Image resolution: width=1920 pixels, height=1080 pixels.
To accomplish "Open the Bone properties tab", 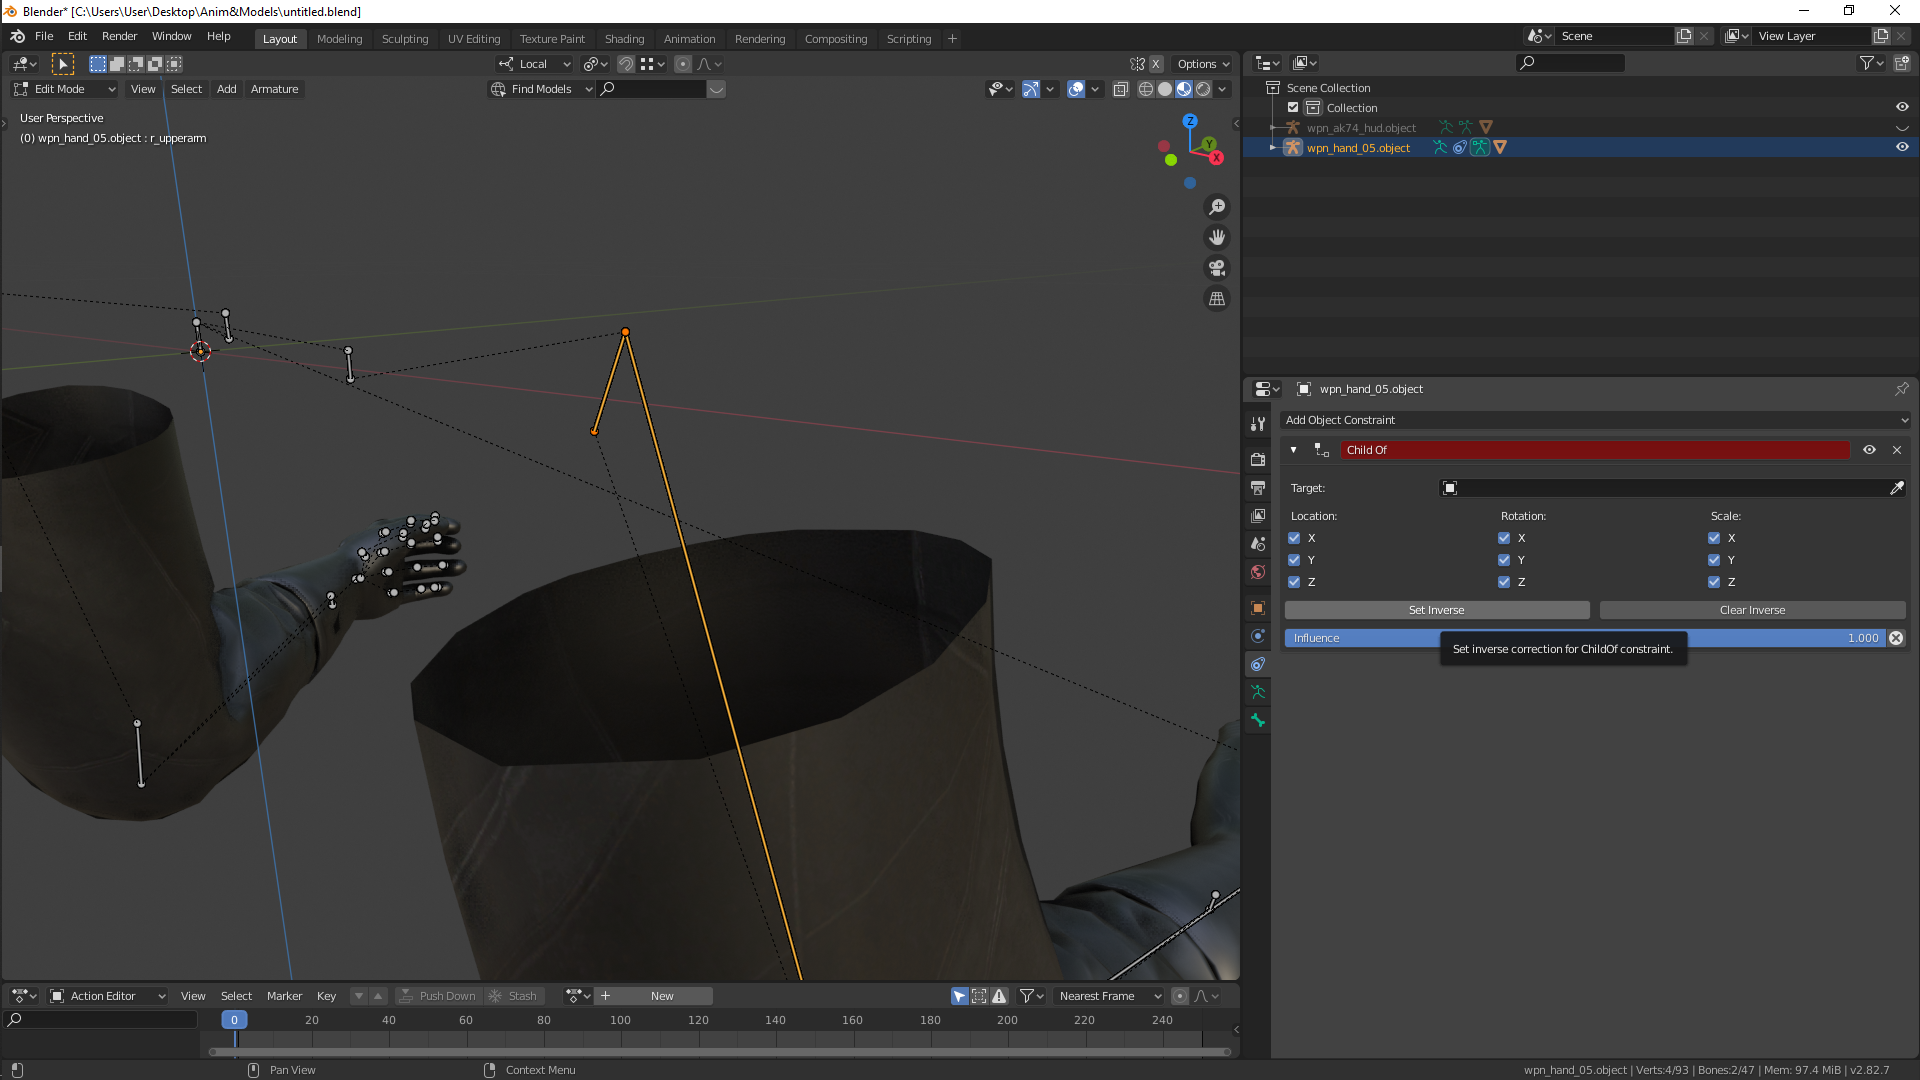I will tap(1257, 721).
